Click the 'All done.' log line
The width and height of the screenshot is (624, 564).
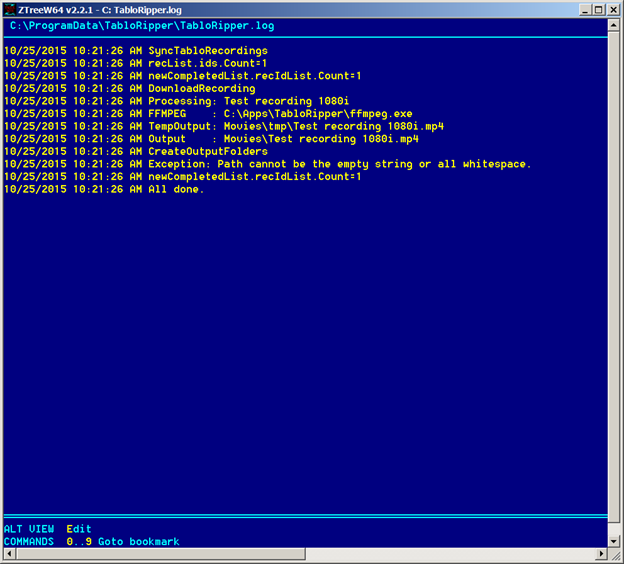104,189
